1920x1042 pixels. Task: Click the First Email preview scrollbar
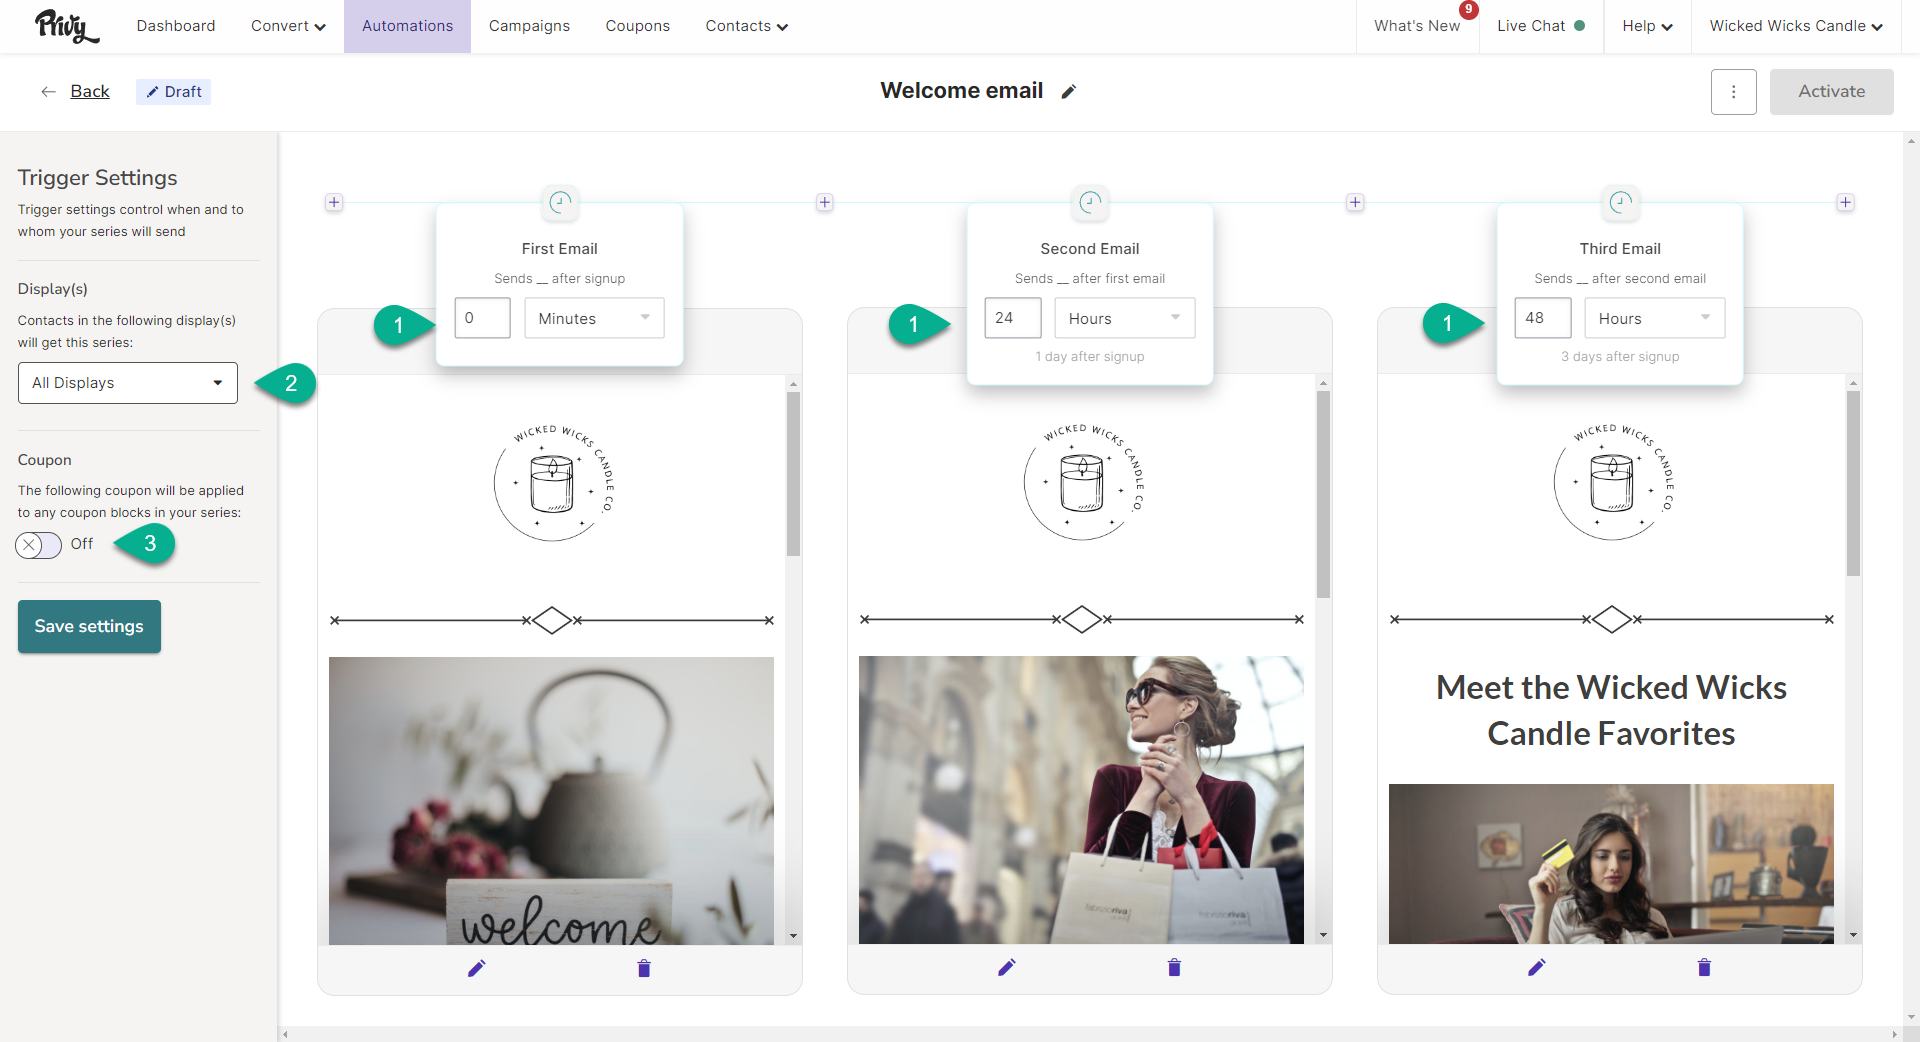click(793, 473)
